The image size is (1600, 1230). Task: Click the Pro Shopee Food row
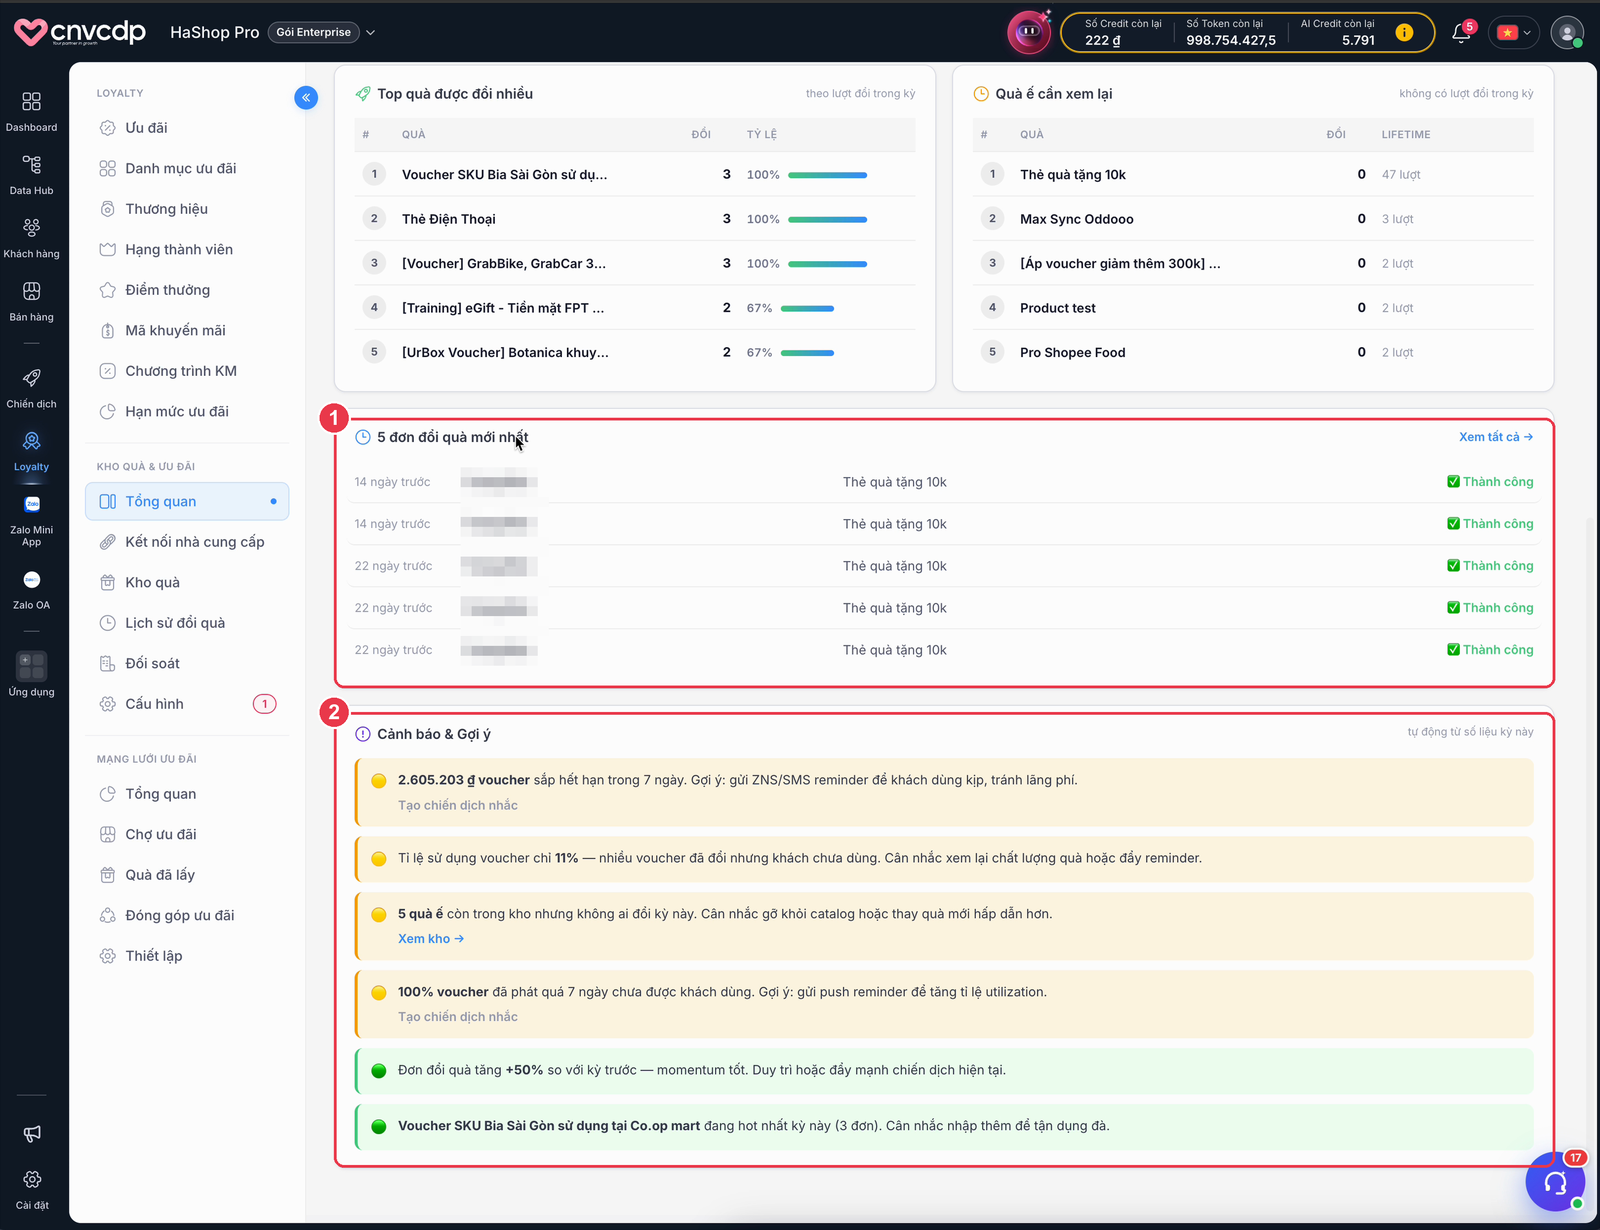click(1253, 352)
